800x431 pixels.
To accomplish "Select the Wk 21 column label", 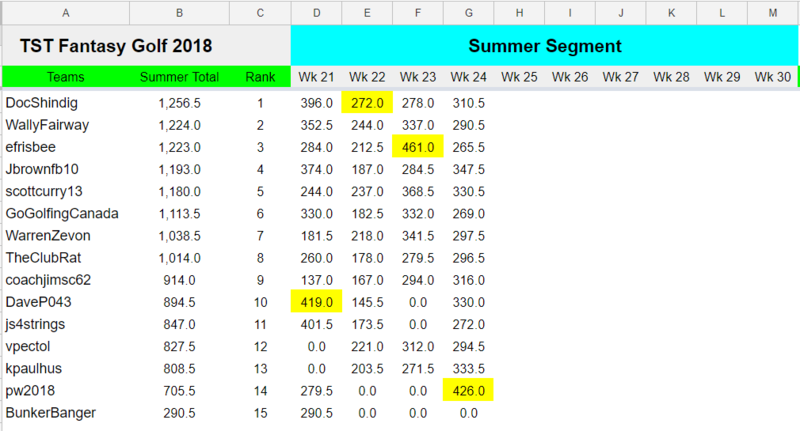I will 316,77.
